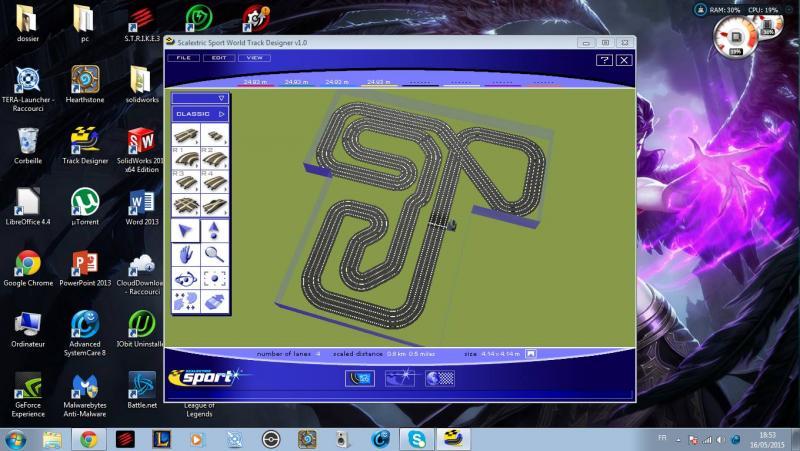Choose the R1 curve track piece

coord(186,159)
